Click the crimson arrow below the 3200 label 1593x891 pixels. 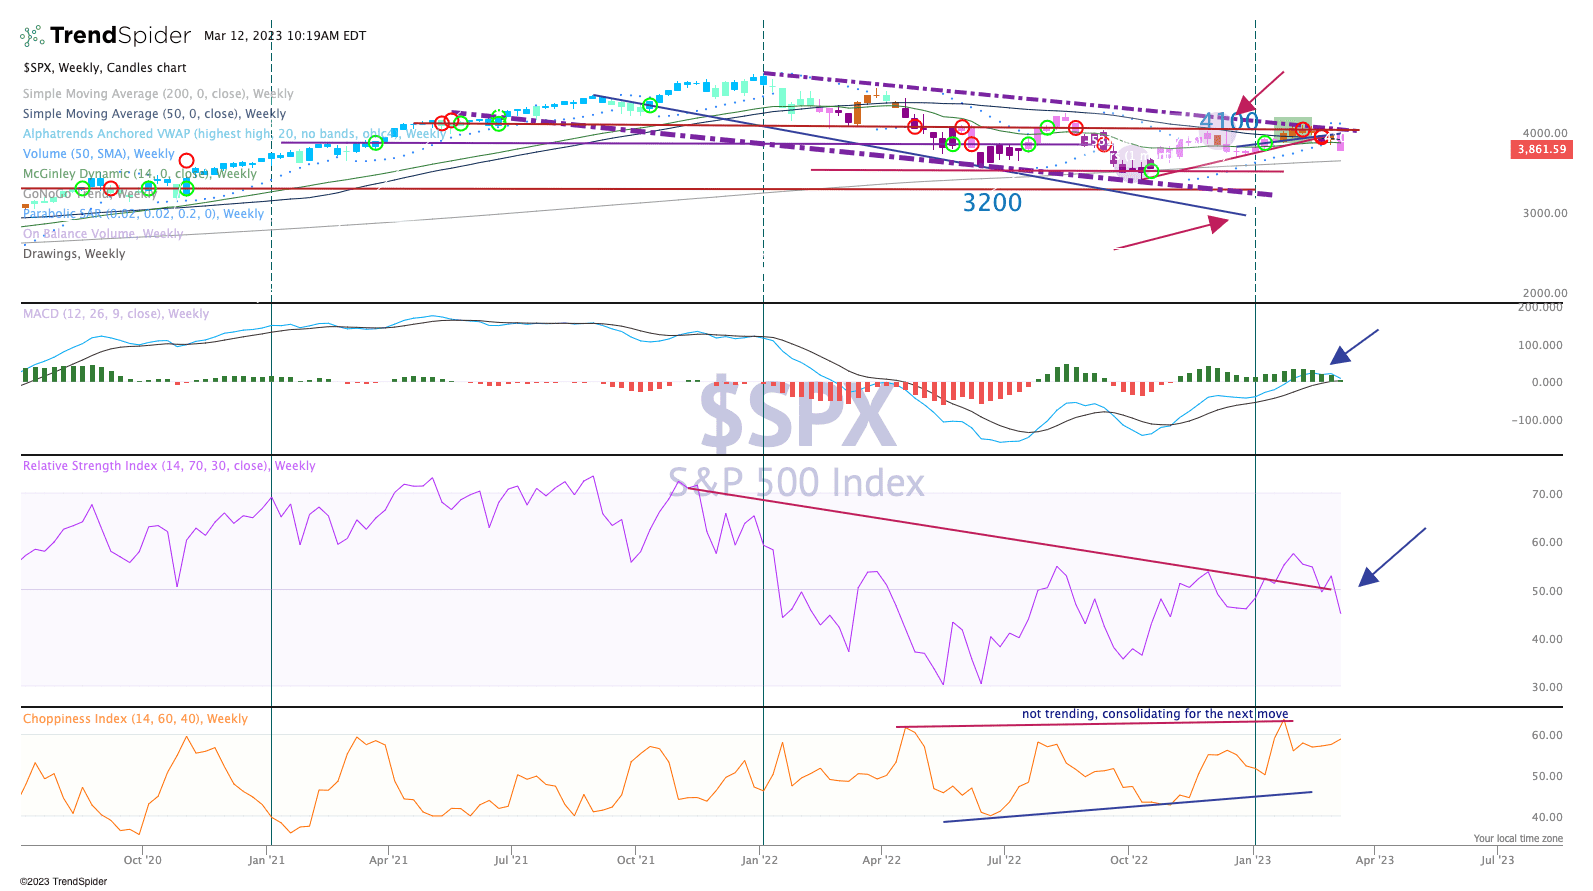[1172, 234]
